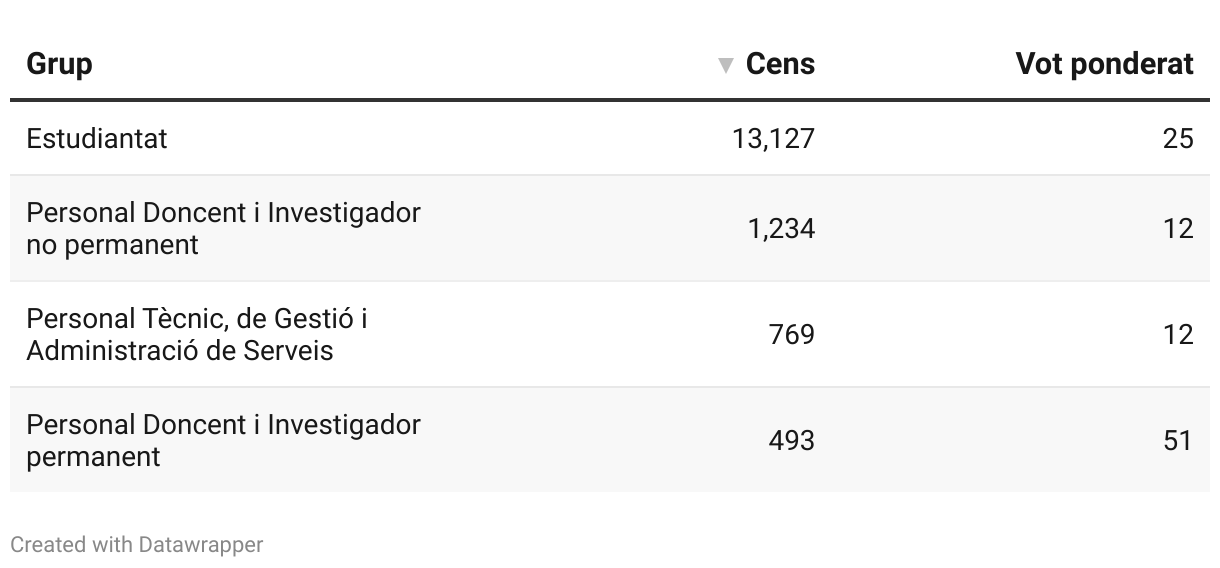Screen dimensions: 1220x568
Task: Click weighted vote value 51
Action: pos(1177,440)
